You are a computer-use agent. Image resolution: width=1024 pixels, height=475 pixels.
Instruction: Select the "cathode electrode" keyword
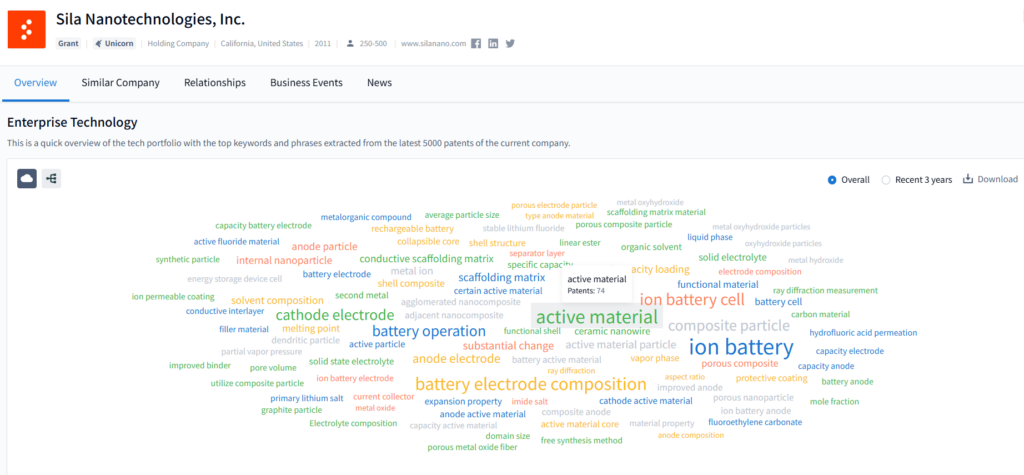coord(321,315)
